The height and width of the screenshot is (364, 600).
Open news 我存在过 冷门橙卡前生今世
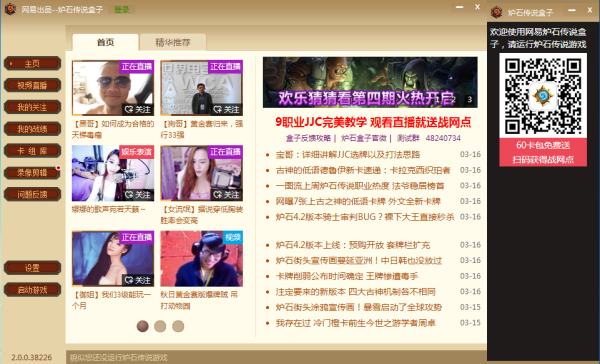click(x=355, y=323)
